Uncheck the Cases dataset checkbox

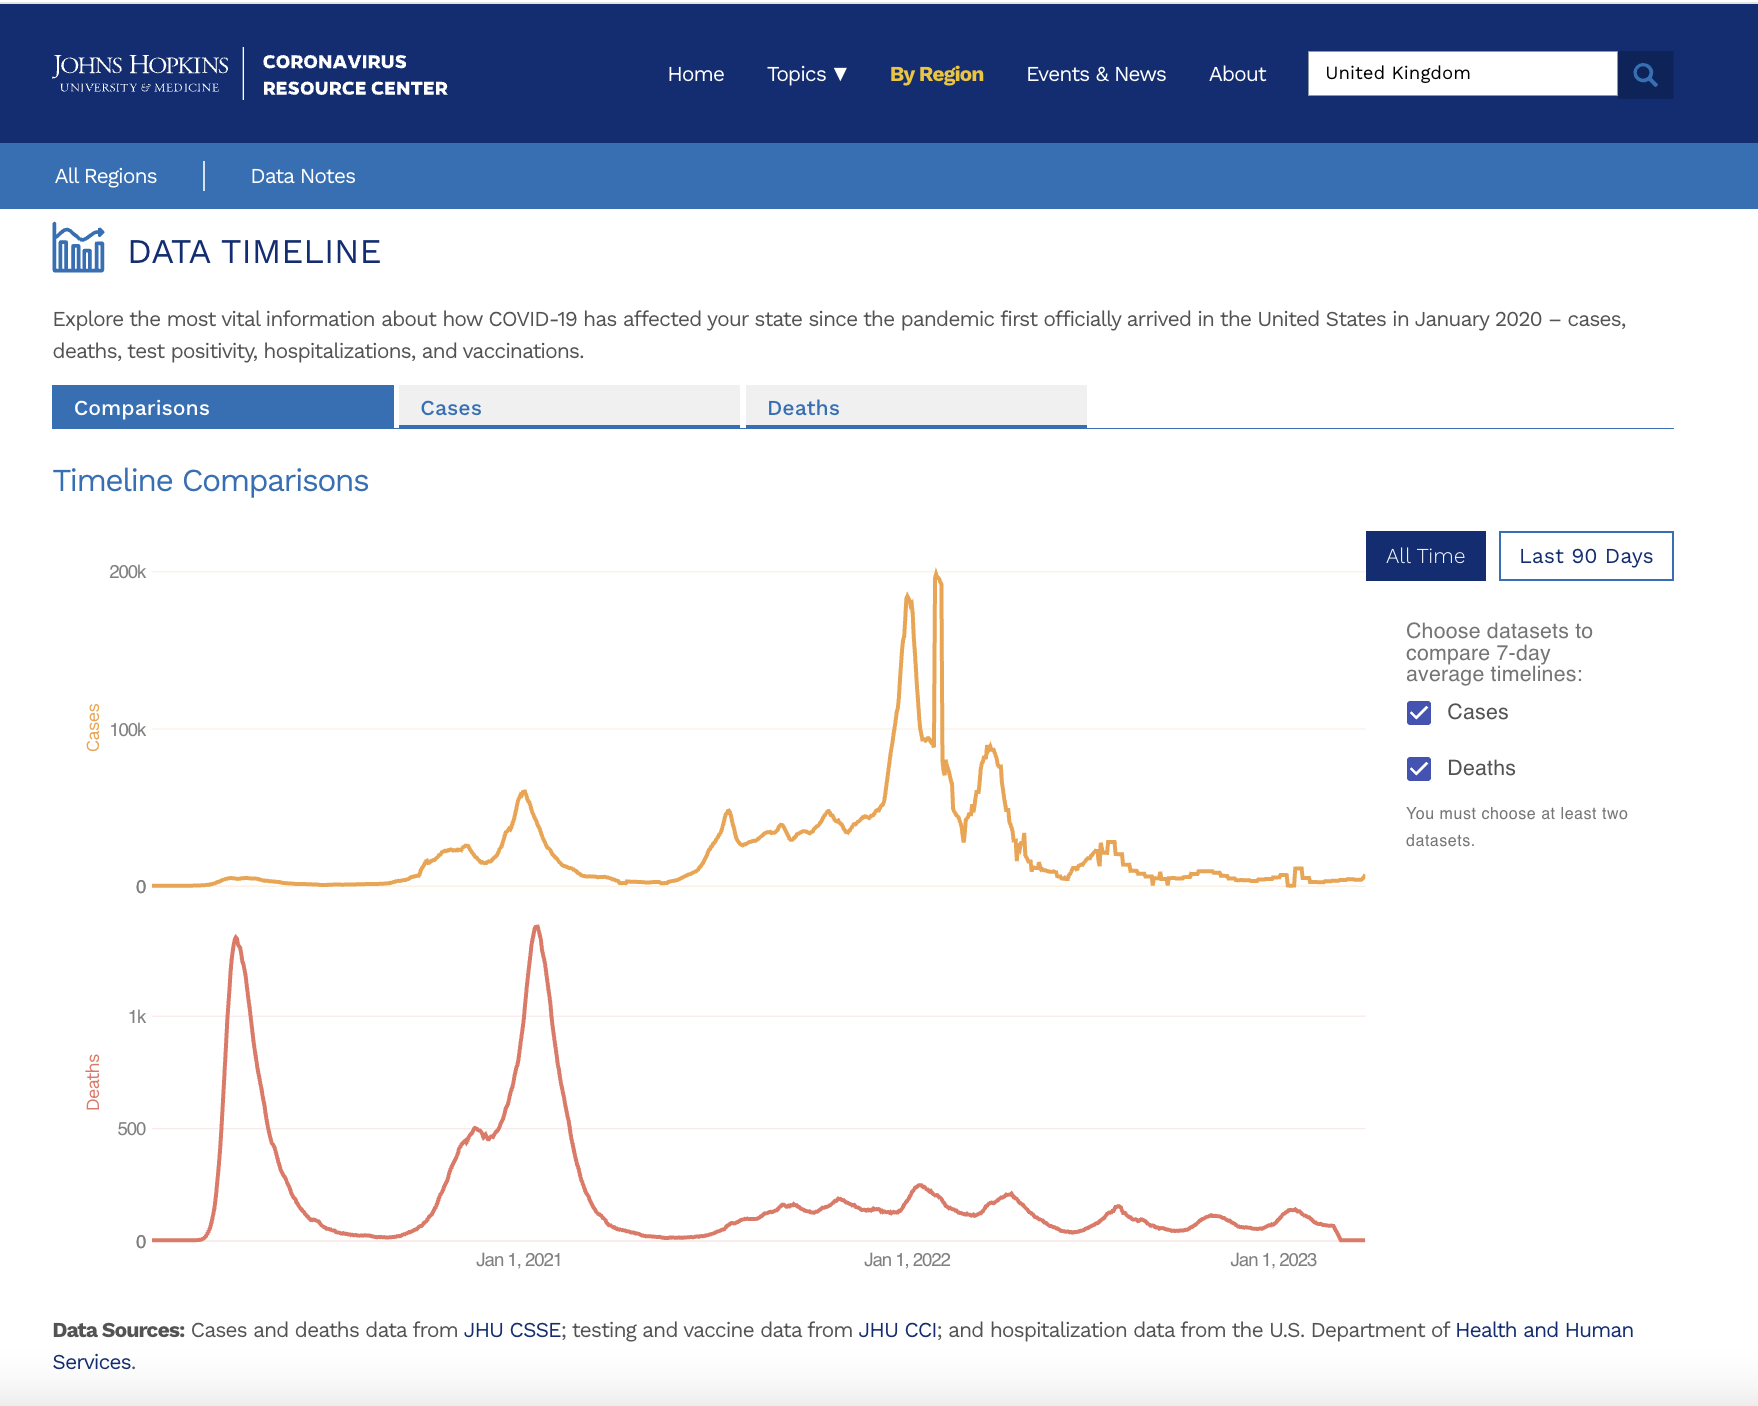coord(1419,713)
